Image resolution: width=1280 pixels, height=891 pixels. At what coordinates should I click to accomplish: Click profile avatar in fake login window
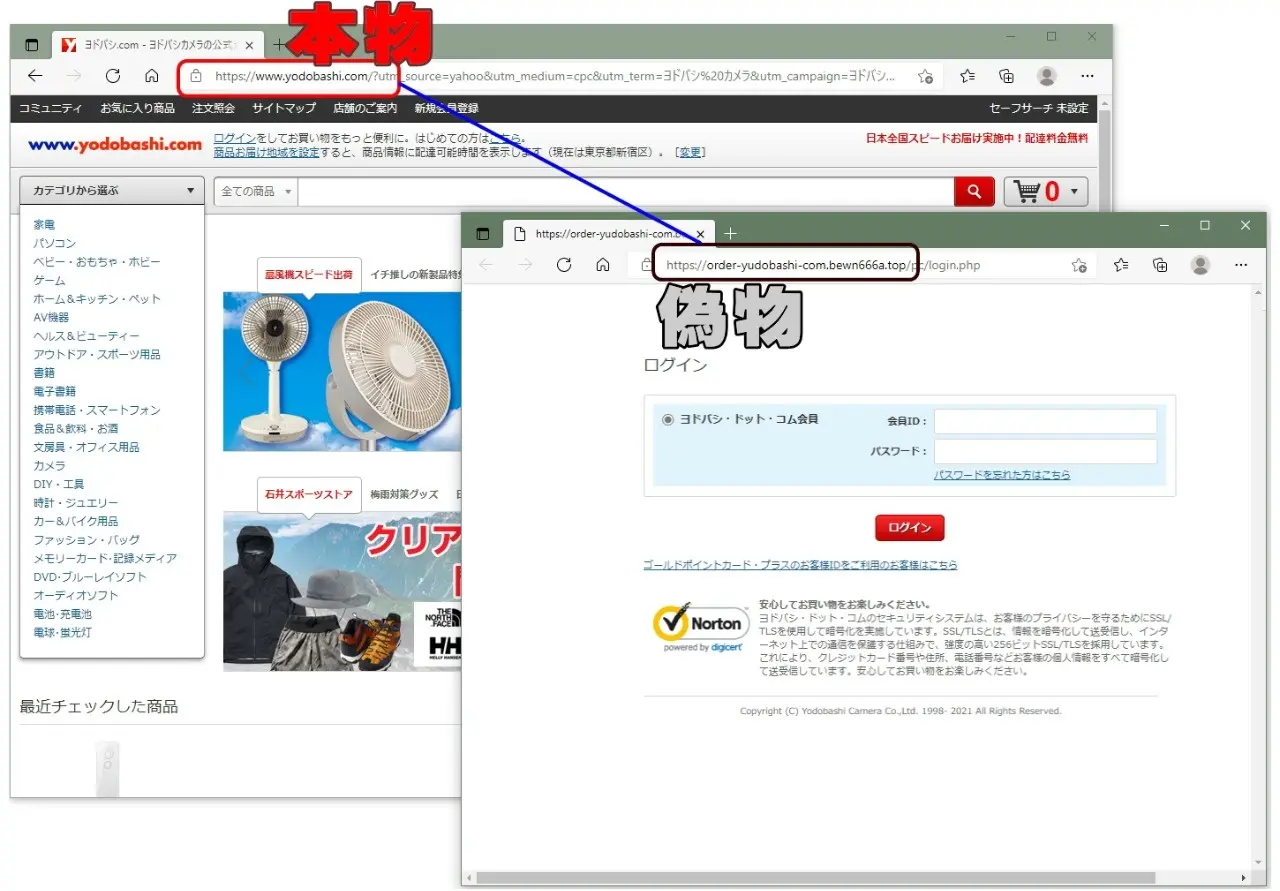click(x=1200, y=265)
